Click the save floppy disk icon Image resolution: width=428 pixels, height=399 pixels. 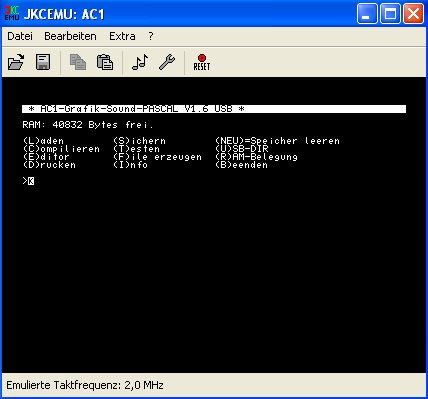(x=43, y=62)
